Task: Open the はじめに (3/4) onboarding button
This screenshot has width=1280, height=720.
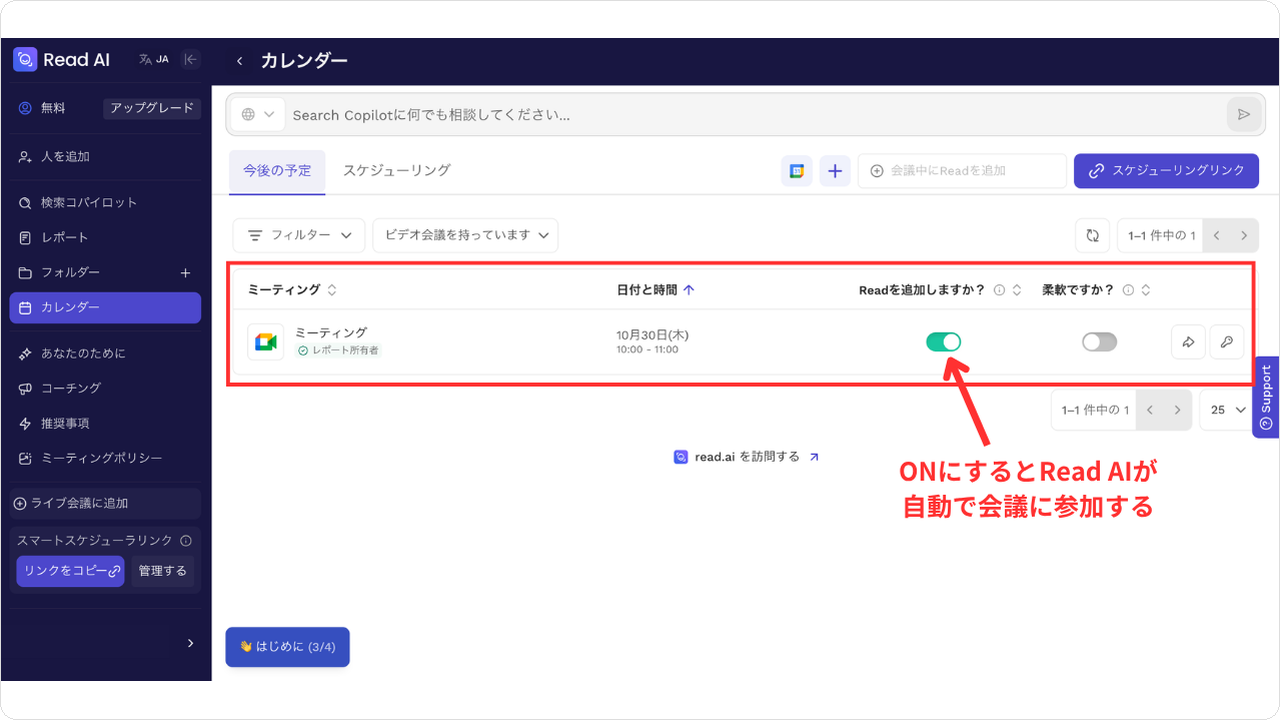Action: point(288,647)
